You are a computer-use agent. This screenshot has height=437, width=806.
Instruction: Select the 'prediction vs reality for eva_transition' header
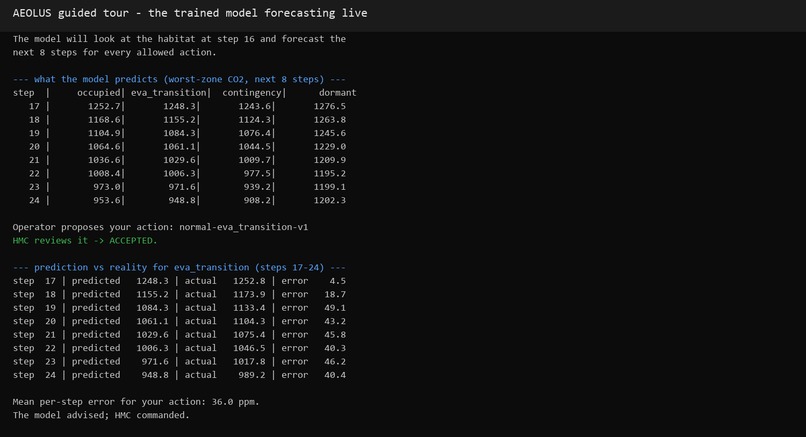(179, 267)
